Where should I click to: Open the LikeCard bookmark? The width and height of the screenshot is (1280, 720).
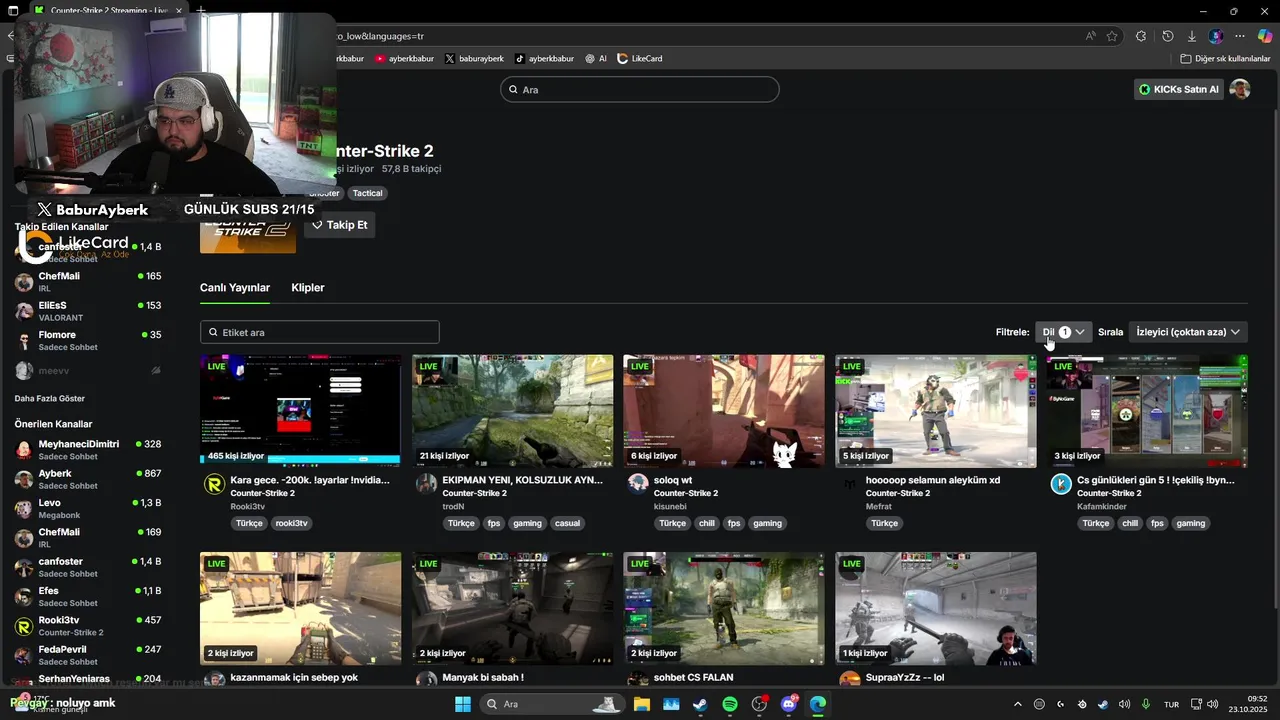pos(640,58)
